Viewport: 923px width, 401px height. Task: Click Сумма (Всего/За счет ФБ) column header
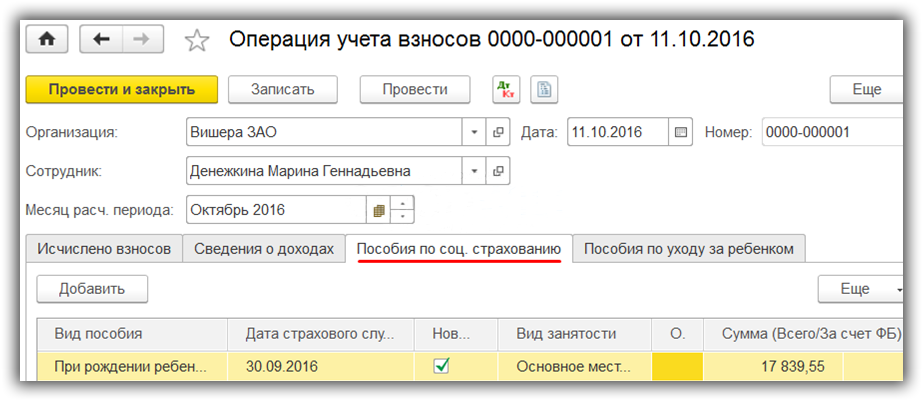[x=804, y=334]
